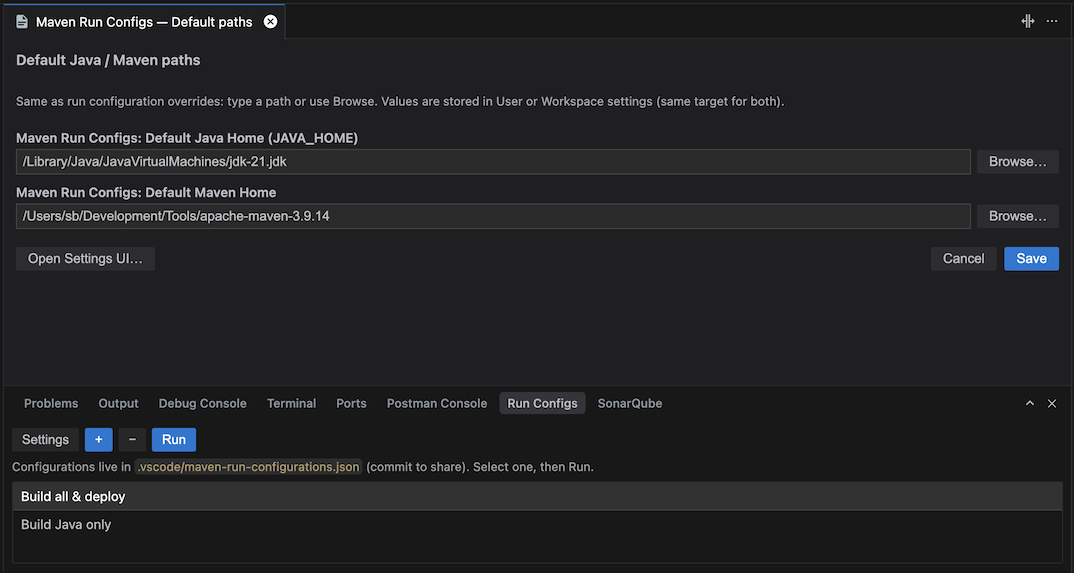Run the selected Maven configuration

[174, 440]
